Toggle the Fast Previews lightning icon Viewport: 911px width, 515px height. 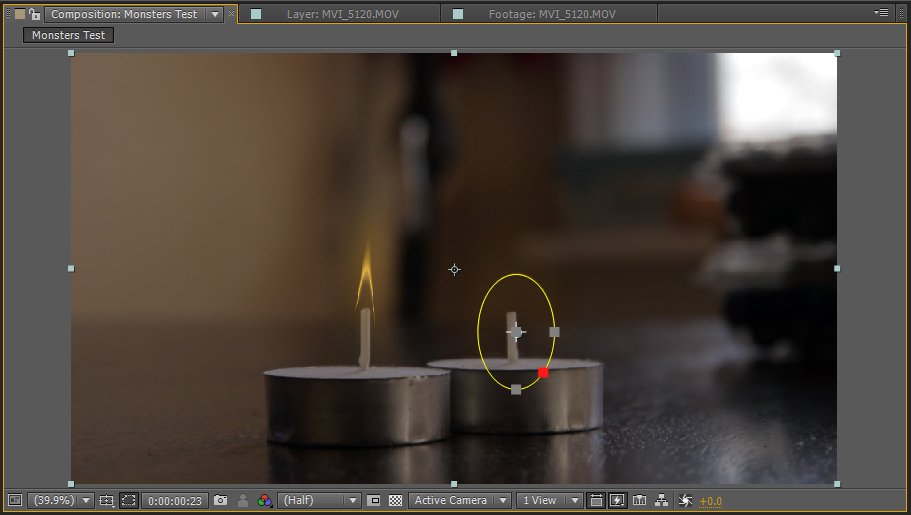[618, 500]
